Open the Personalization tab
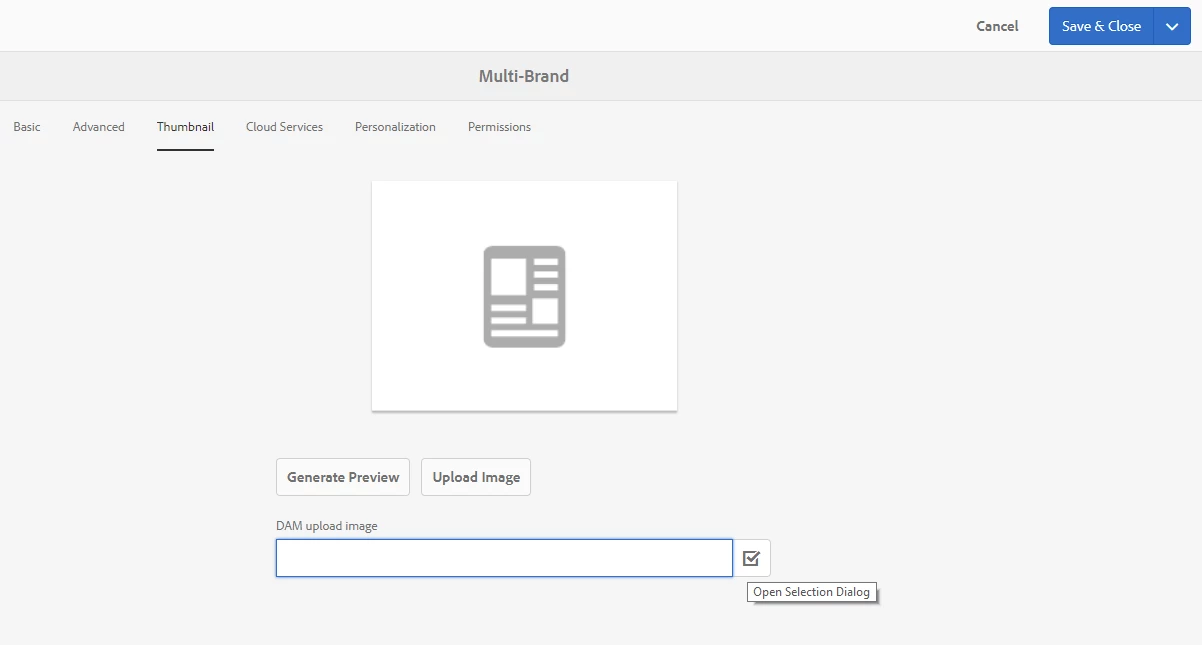Image resolution: width=1202 pixels, height=645 pixels. [x=395, y=127]
